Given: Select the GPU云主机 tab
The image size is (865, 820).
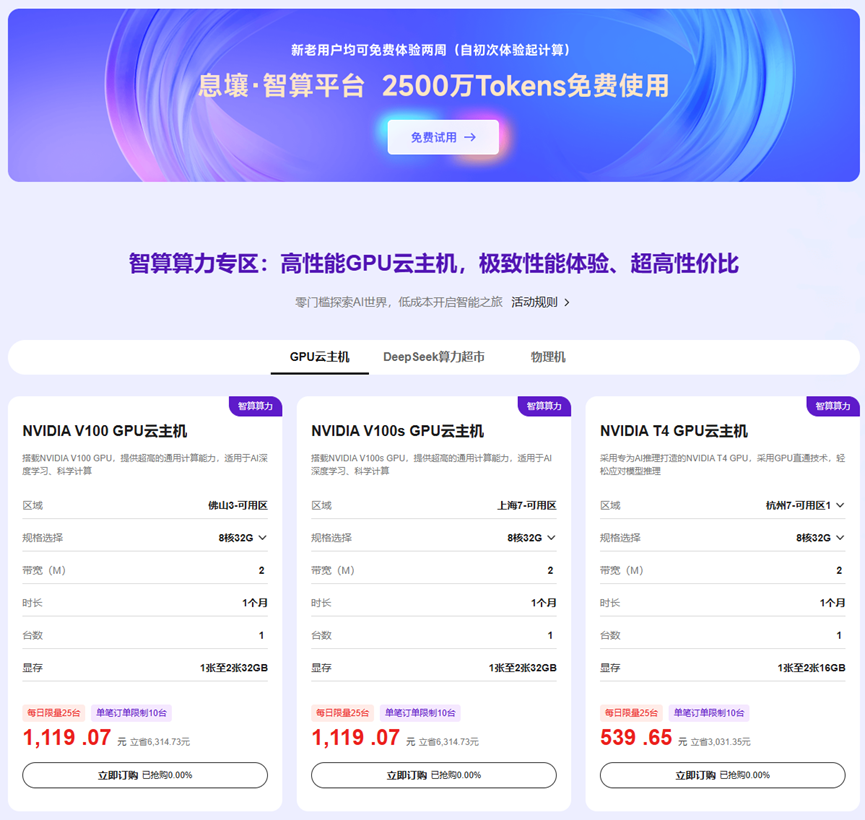Looking at the screenshot, I should point(319,357).
